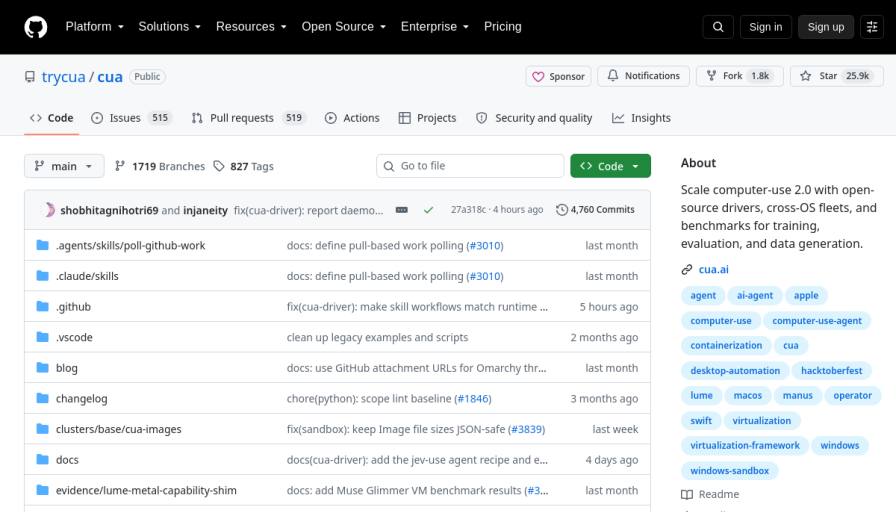896x512 pixels.
Task: Click the green checkmark commit status icon
Action: [428, 210]
